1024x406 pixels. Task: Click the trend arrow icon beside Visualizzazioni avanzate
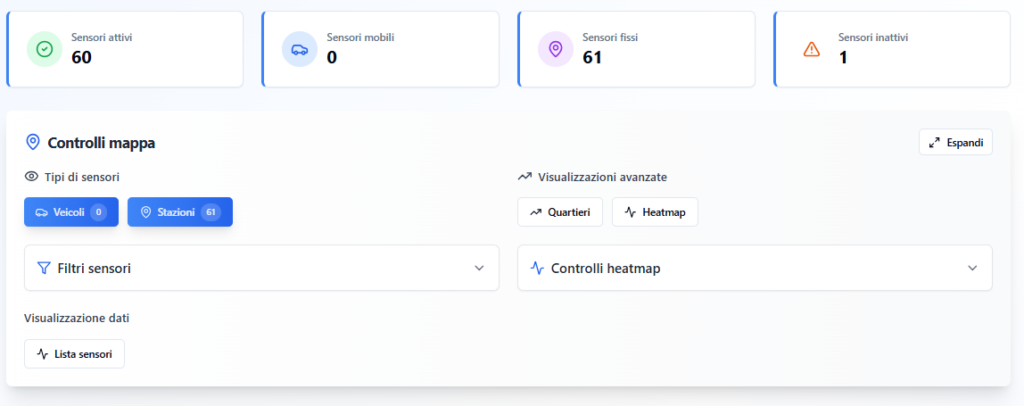pyautogui.click(x=524, y=176)
